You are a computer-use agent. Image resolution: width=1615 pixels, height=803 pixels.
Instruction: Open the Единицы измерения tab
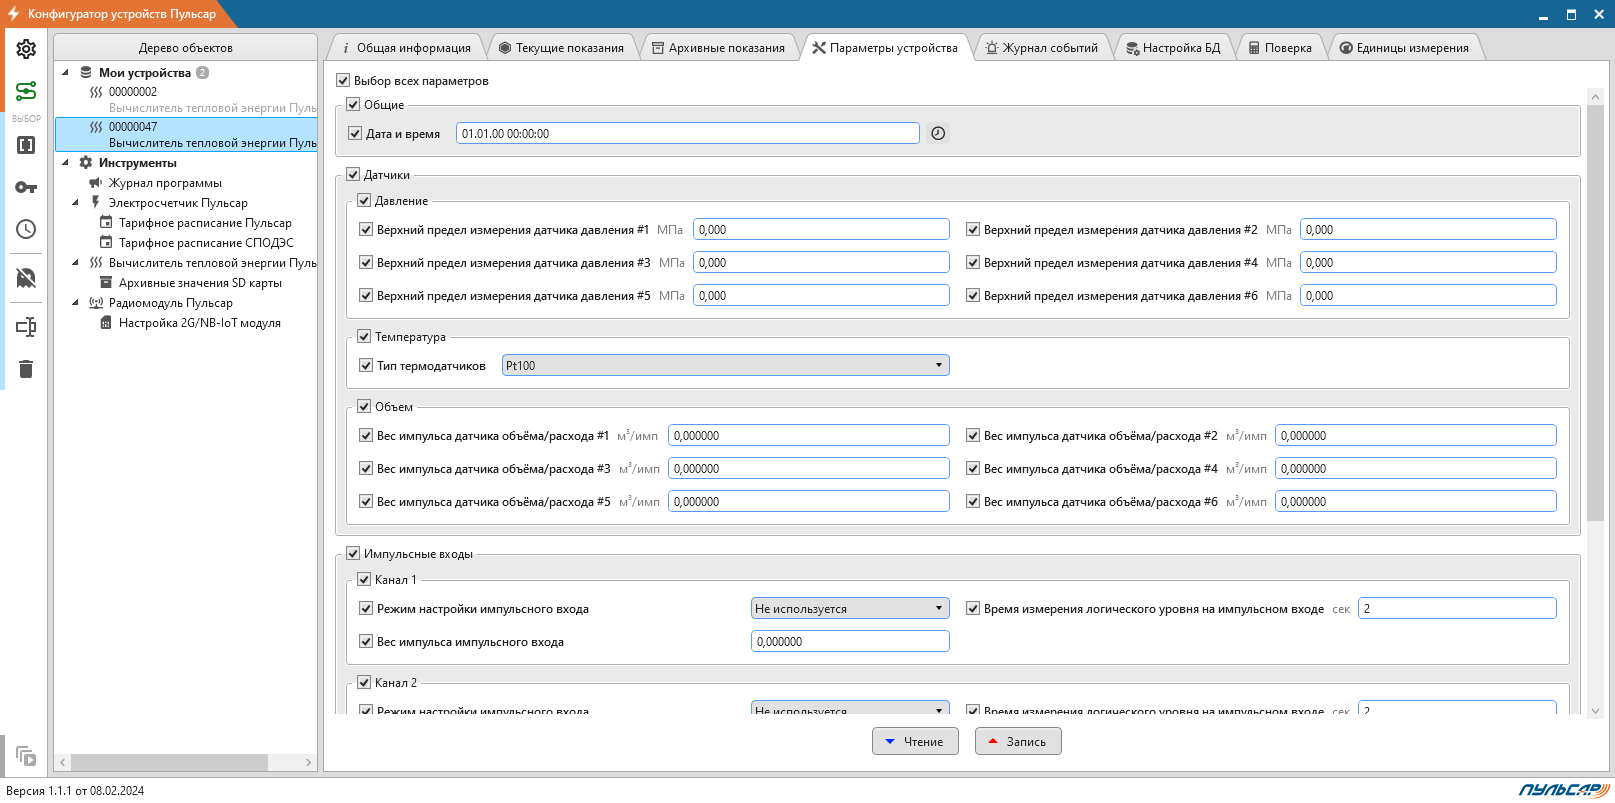point(1404,48)
